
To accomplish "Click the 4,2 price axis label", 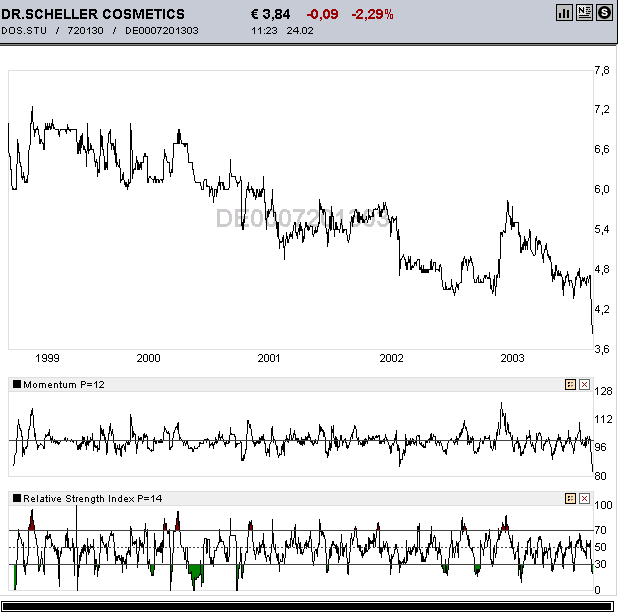I will tap(602, 309).
